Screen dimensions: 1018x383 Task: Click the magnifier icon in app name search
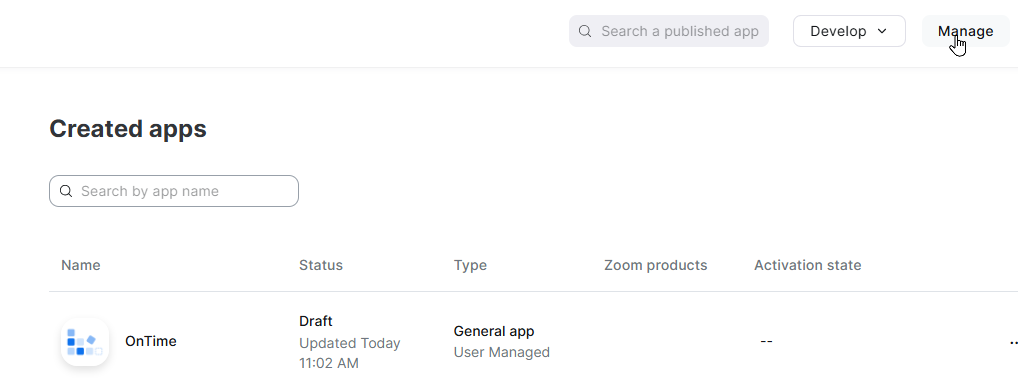(x=66, y=191)
